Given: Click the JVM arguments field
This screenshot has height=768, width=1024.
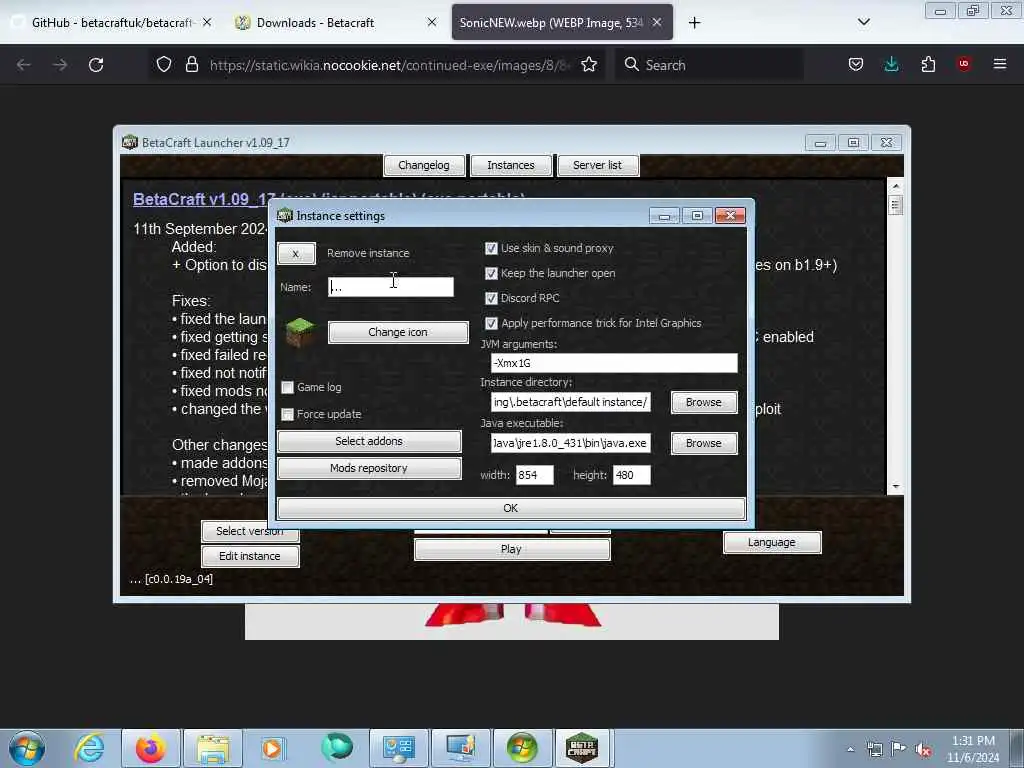Looking at the screenshot, I should [614, 363].
